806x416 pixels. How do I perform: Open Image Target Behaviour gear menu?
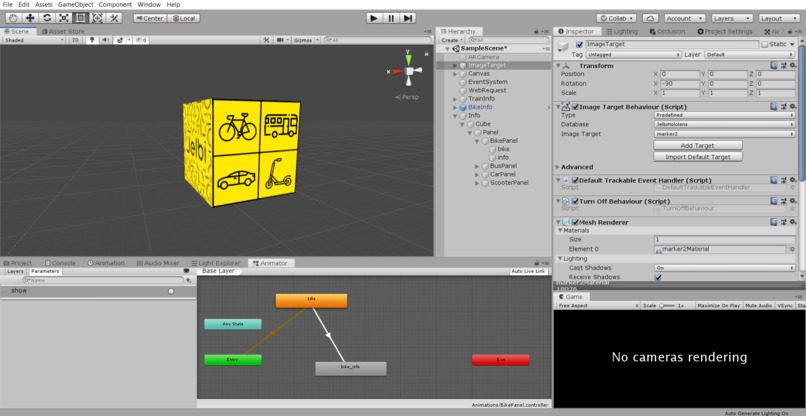click(793, 106)
